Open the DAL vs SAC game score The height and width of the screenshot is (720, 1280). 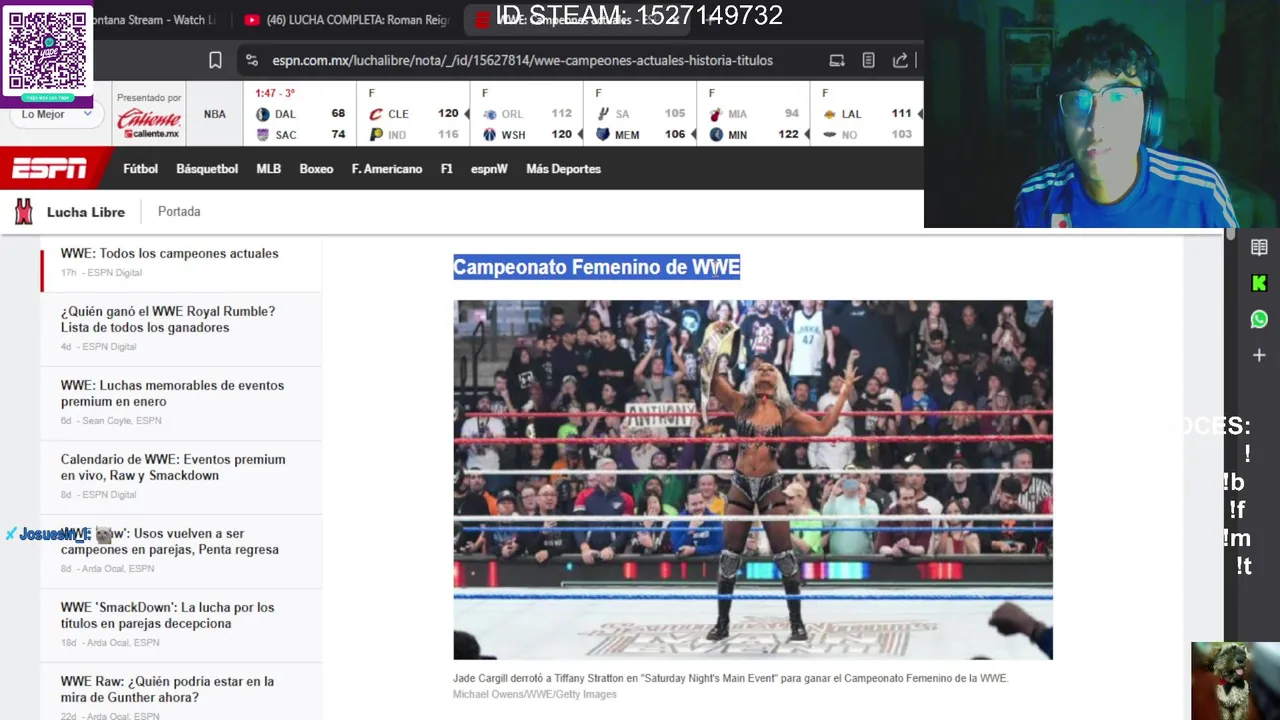pos(300,113)
